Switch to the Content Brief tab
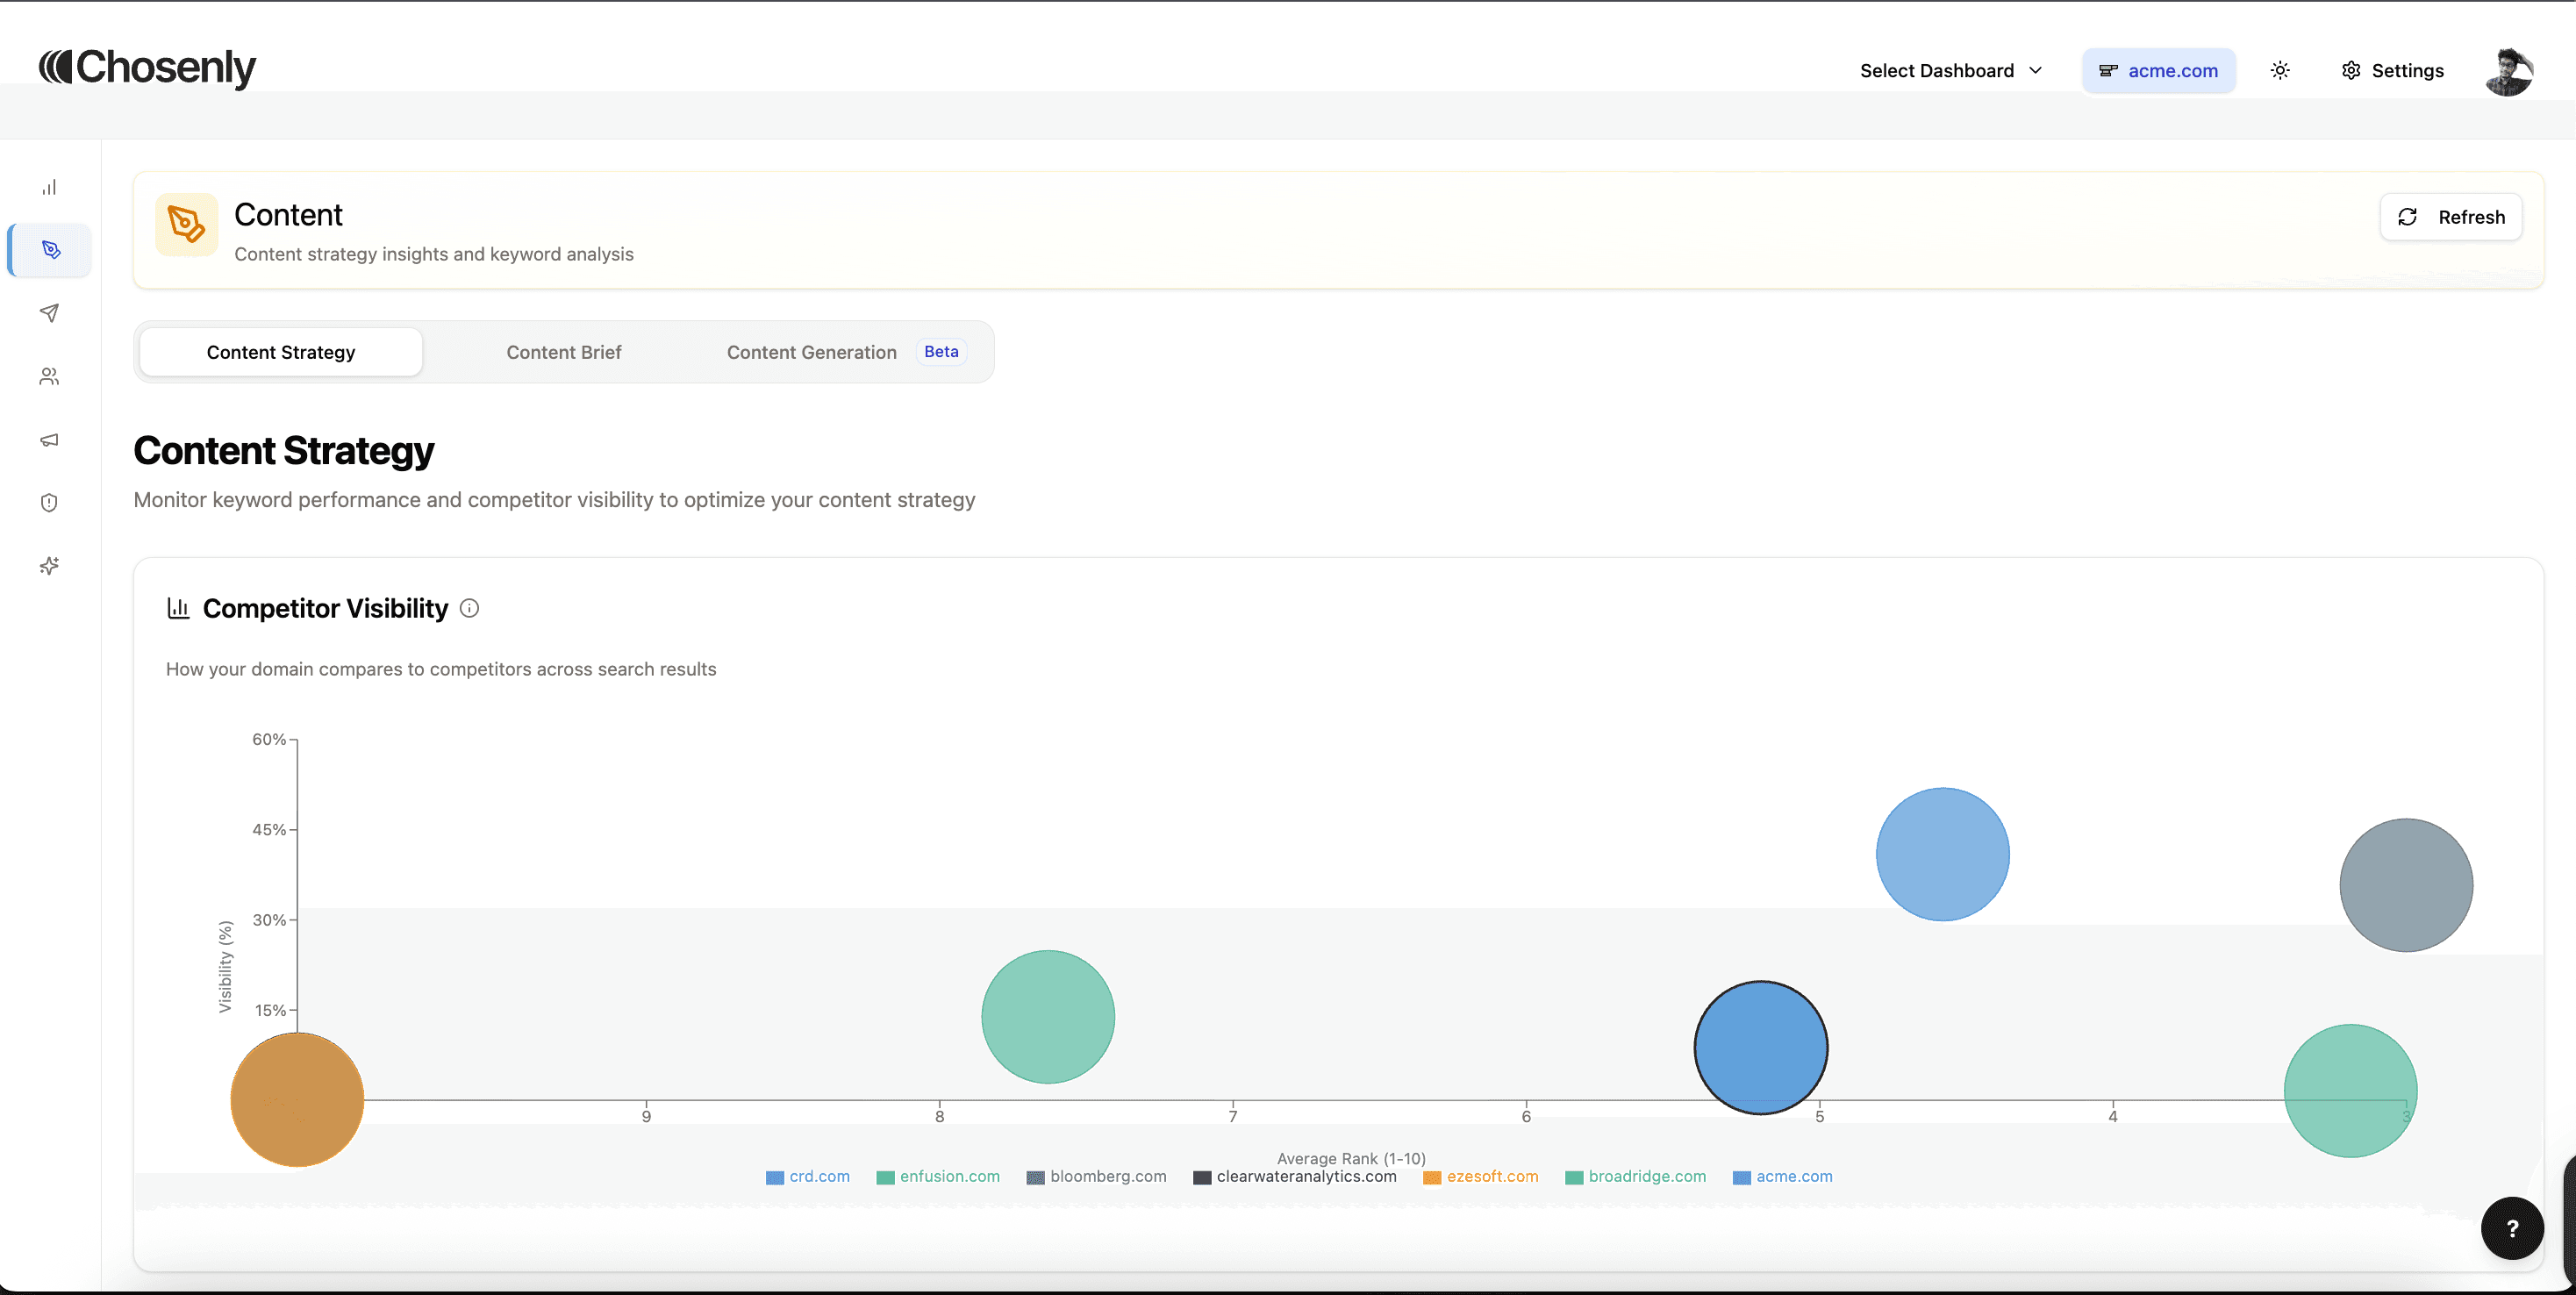The height and width of the screenshot is (1295, 2576). point(563,352)
